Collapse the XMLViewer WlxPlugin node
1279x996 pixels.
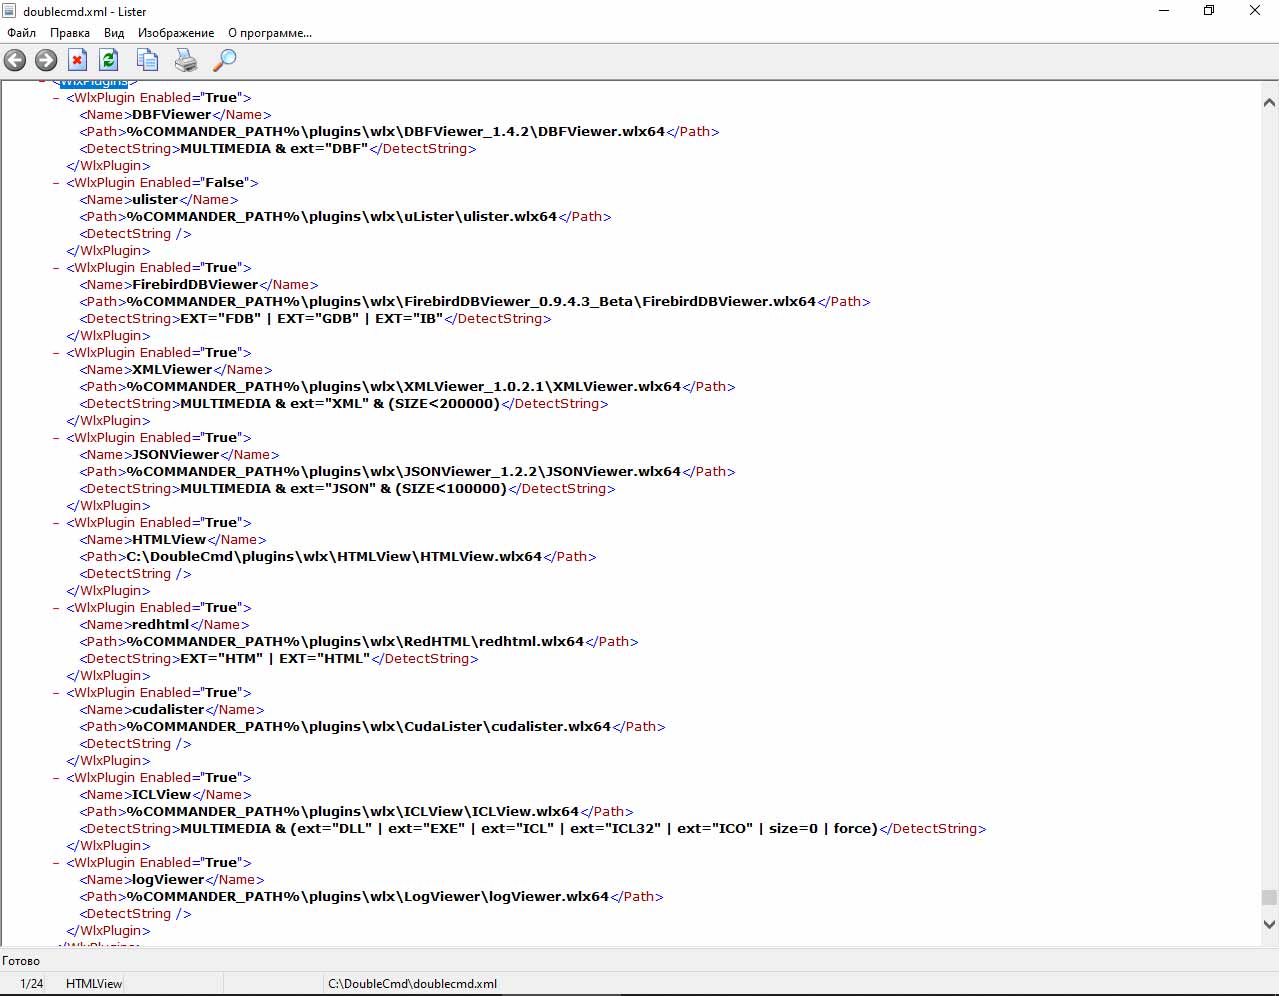pos(56,353)
